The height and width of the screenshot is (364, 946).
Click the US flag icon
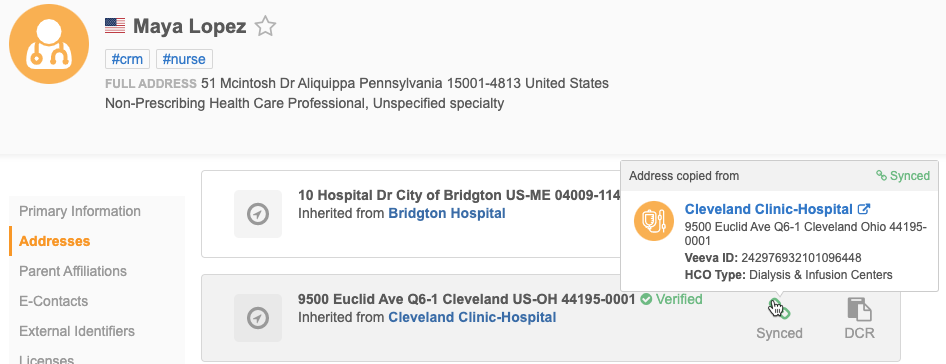pos(115,25)
